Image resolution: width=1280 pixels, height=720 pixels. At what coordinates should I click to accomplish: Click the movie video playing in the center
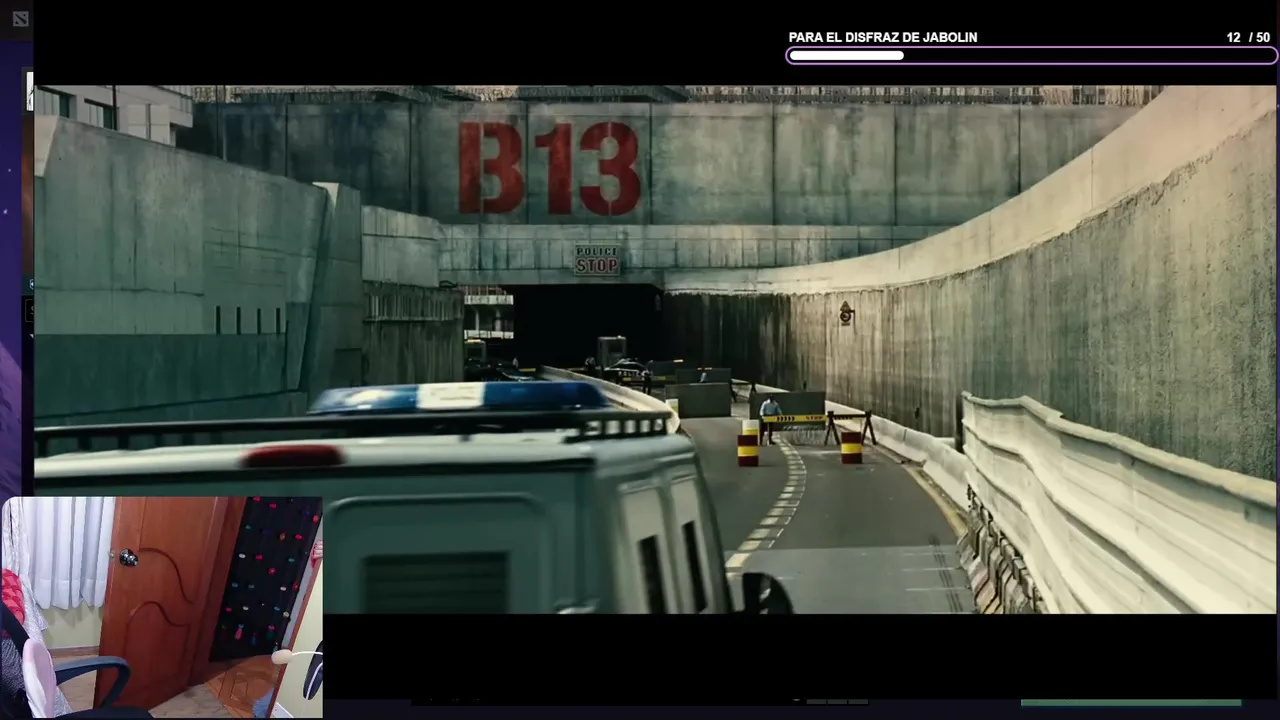coord(655,349)
